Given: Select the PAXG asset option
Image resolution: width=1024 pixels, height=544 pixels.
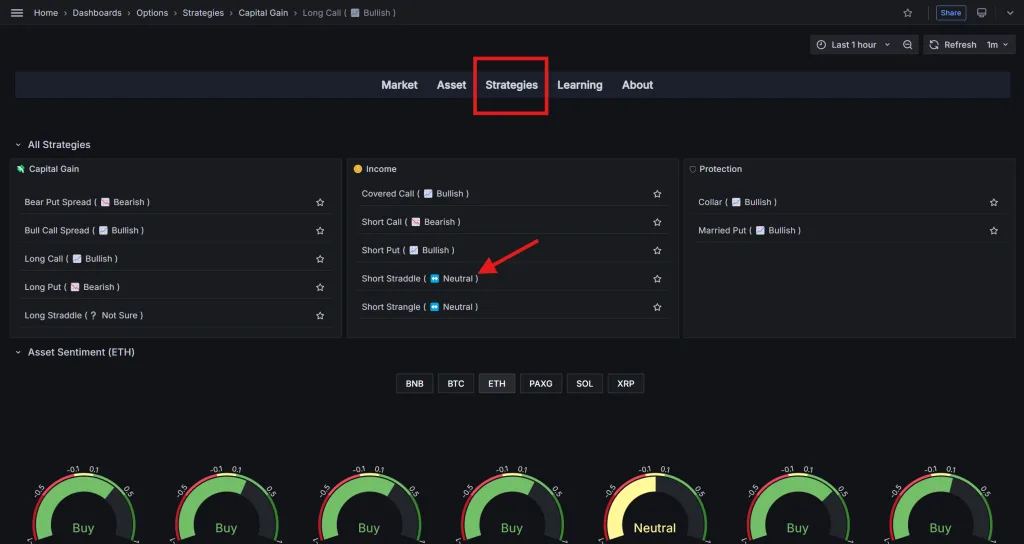Looking at the screenshot, I should pyautogui.click(x=540, y=384).
